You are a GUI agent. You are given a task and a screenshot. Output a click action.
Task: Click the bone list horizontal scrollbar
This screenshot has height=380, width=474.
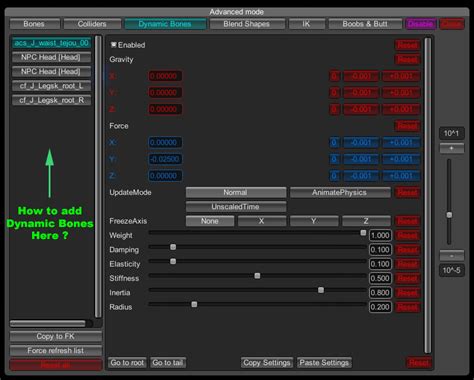click(x=48, y=323)
